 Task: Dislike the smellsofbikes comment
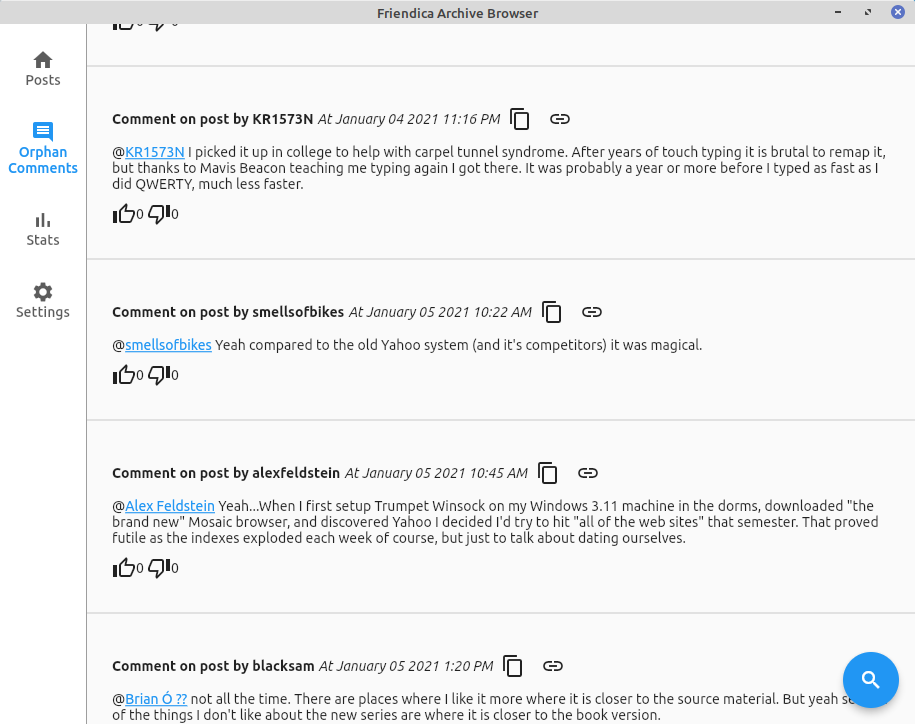click(x=159, y=375)
